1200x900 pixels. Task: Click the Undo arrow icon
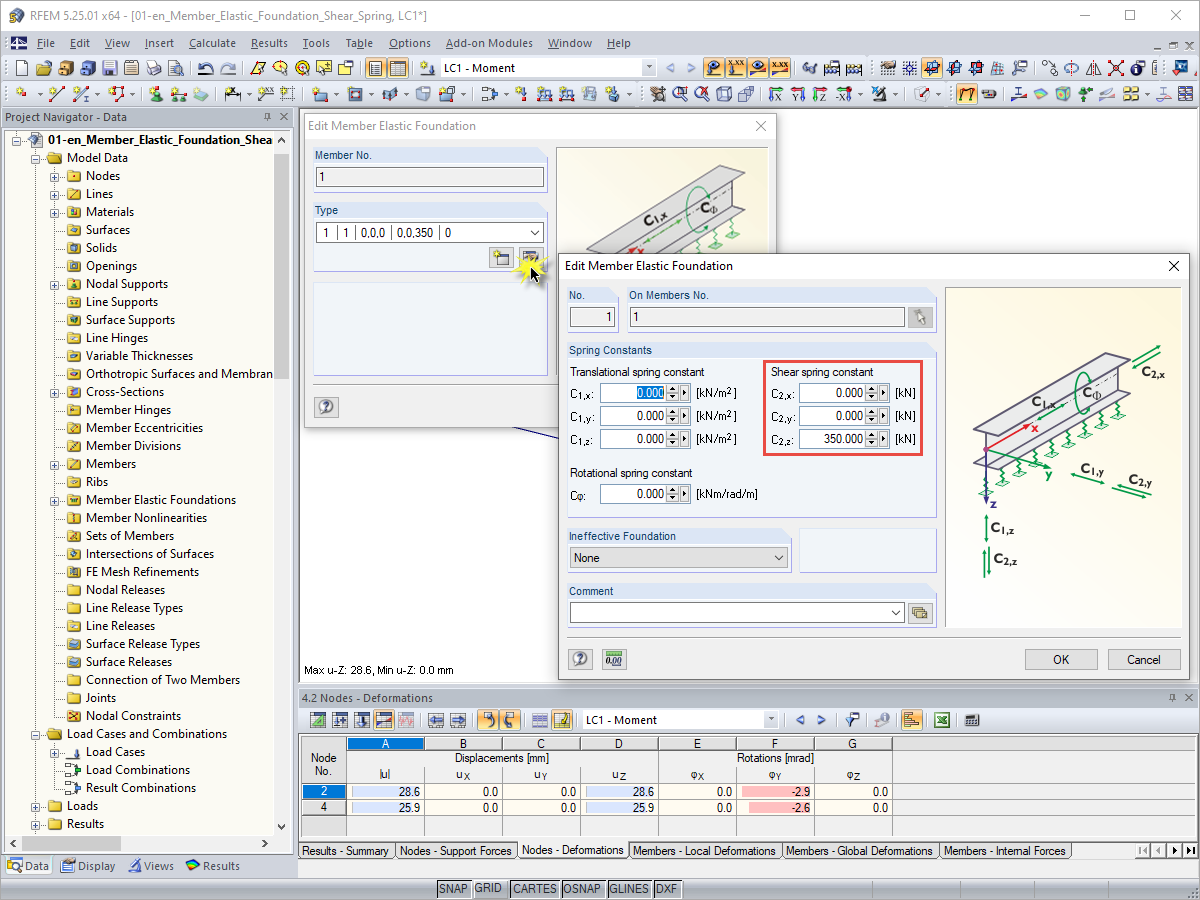coord(205,68)
